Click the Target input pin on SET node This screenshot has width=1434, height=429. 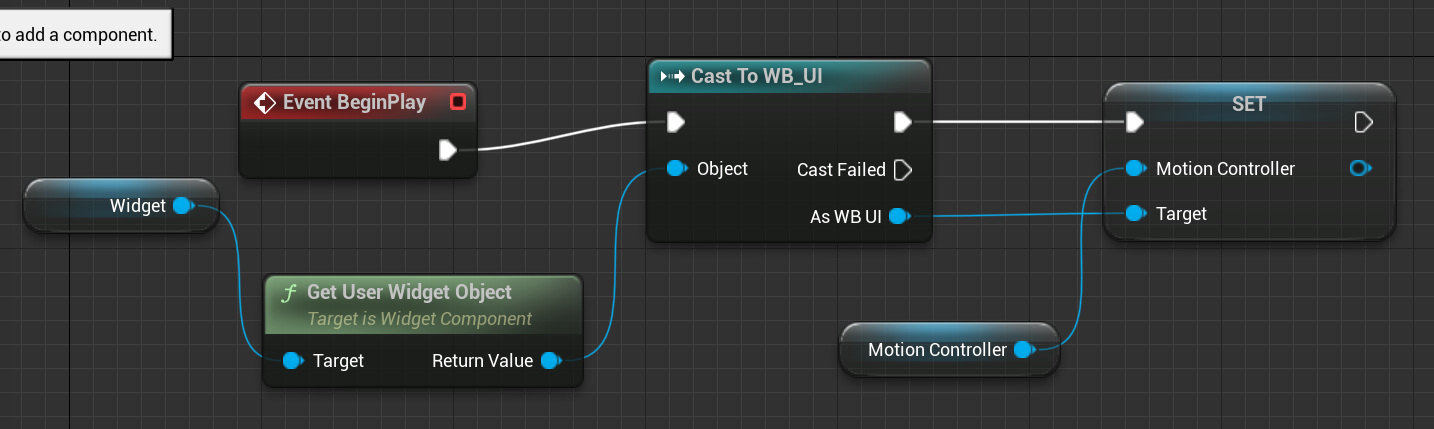tap(1135, 214)
